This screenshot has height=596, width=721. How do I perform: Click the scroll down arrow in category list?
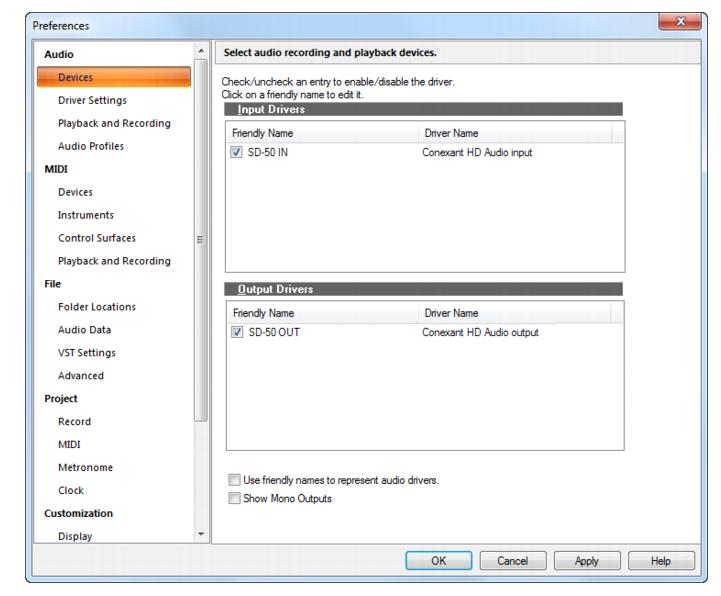(201, 534)
